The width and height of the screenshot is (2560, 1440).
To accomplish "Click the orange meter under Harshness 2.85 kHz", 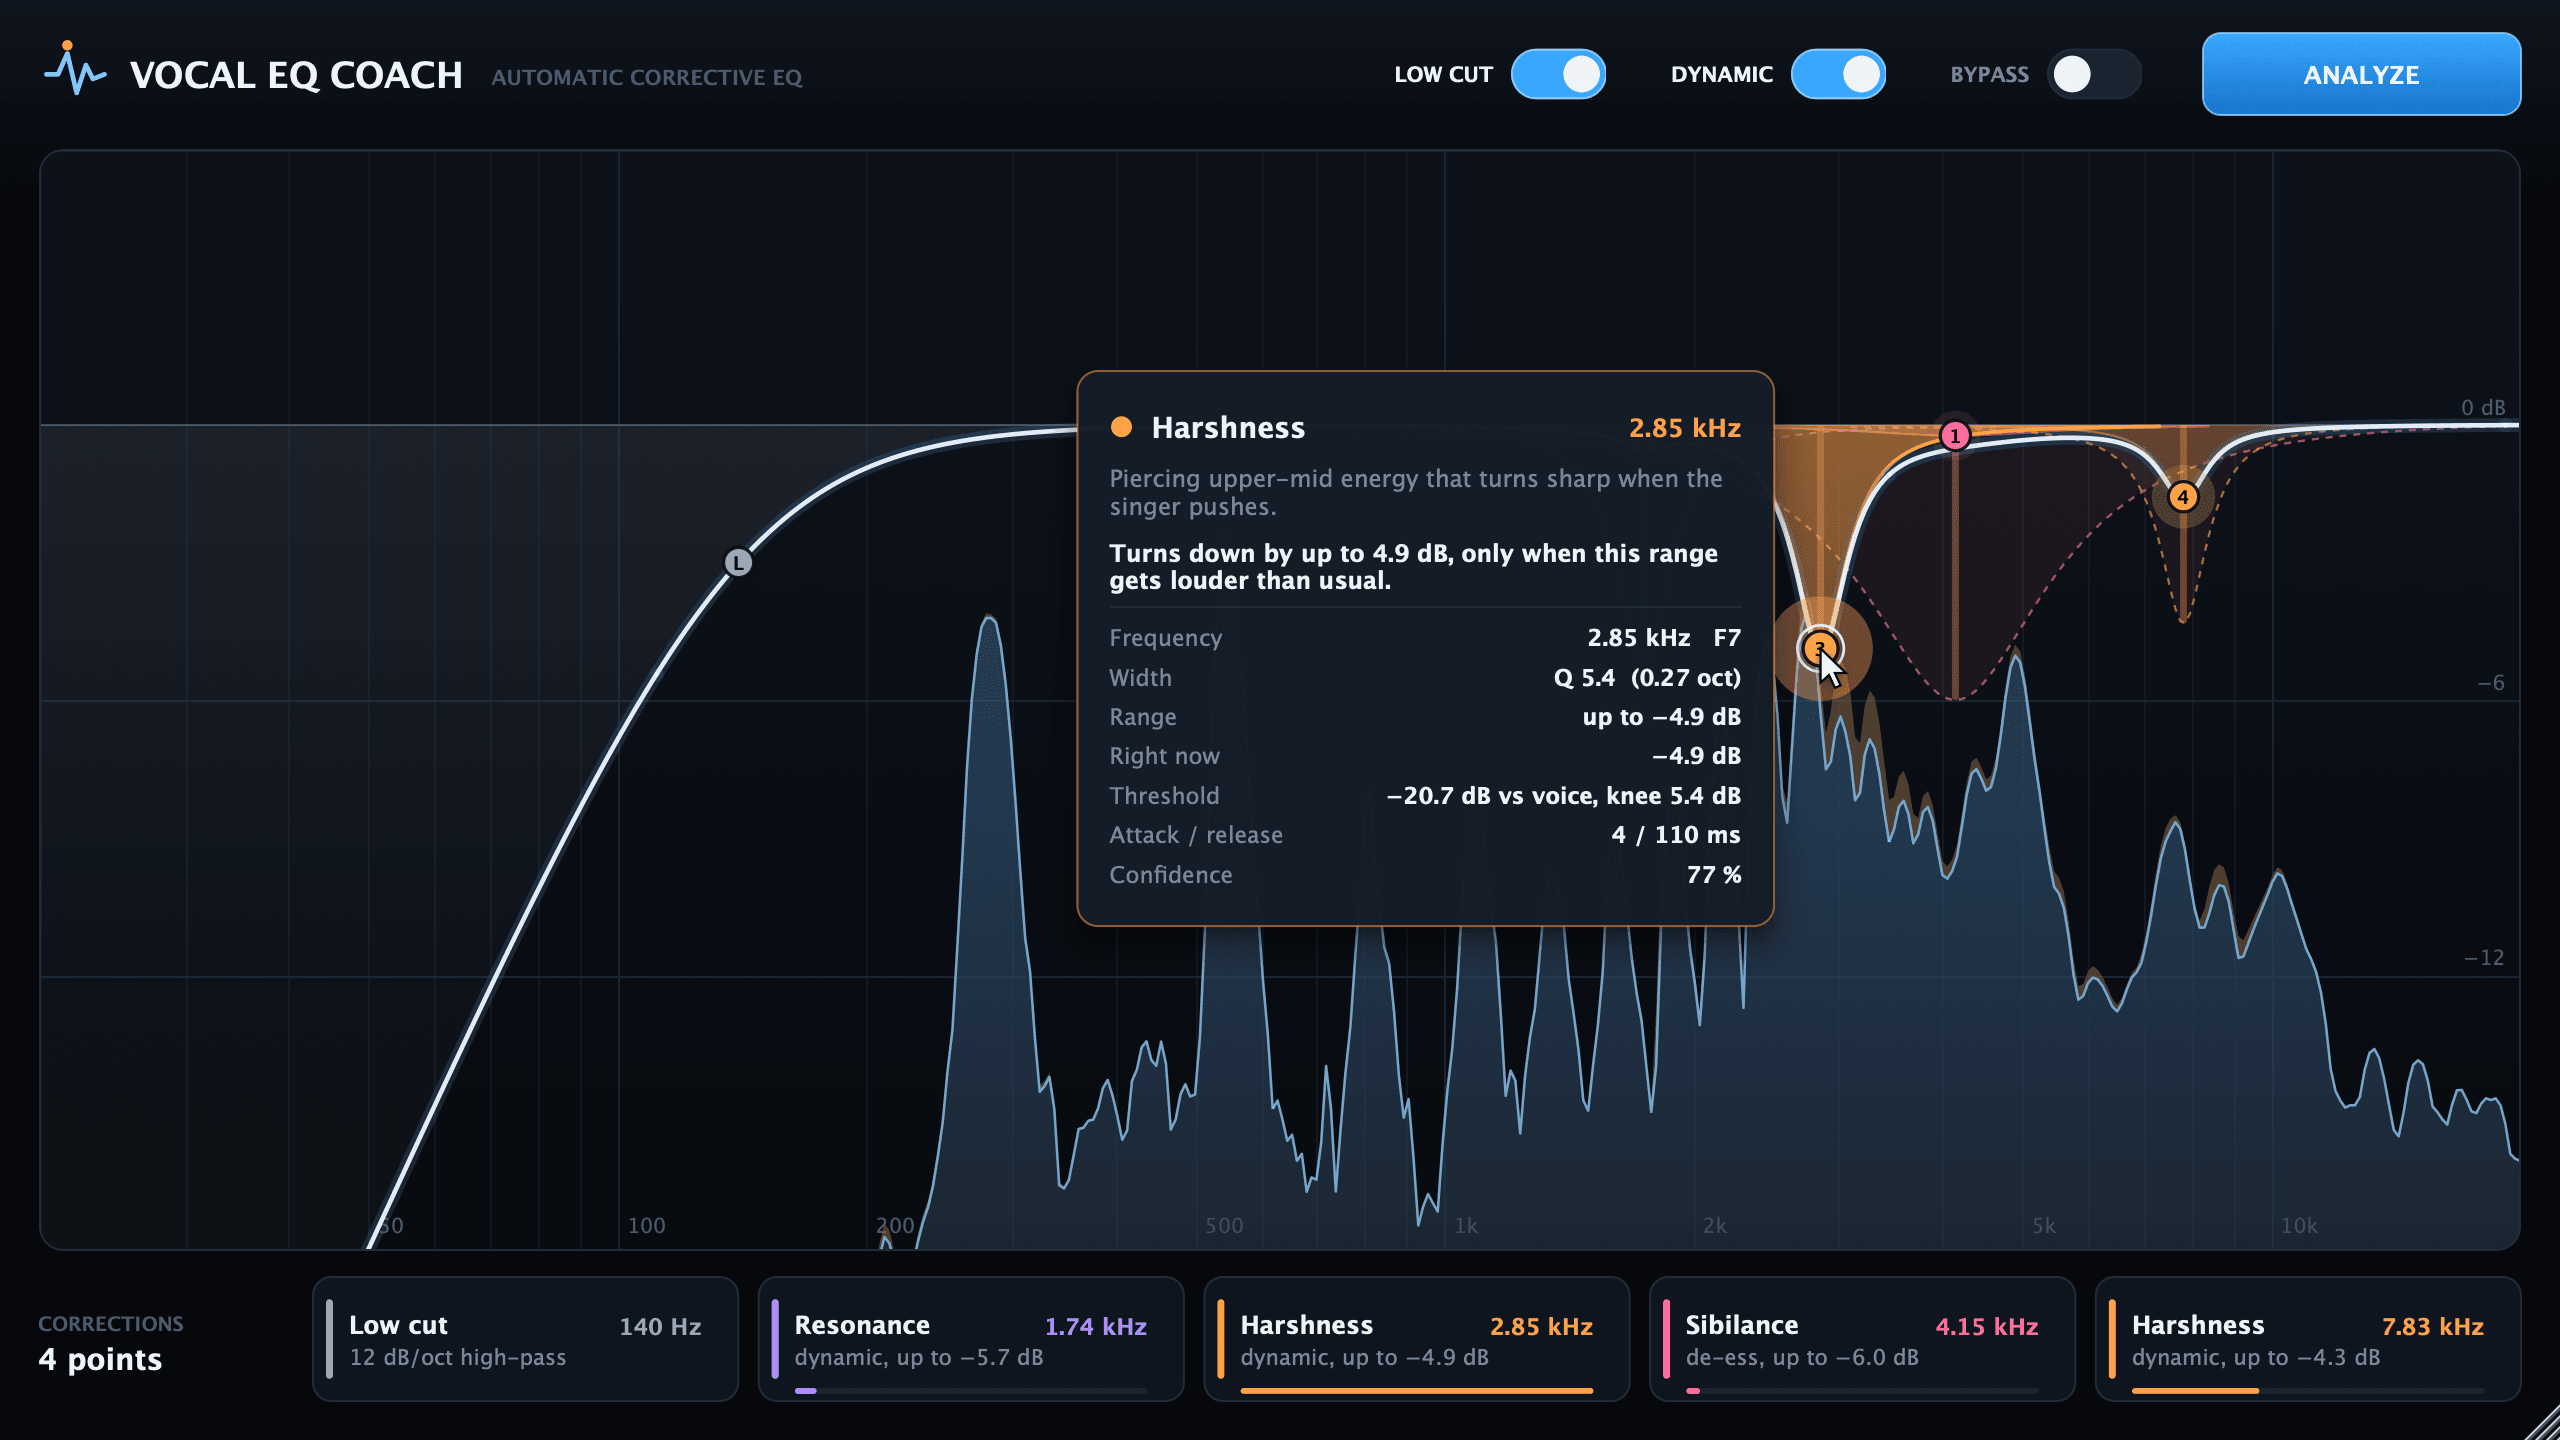I will (x=1417, y=1390).
